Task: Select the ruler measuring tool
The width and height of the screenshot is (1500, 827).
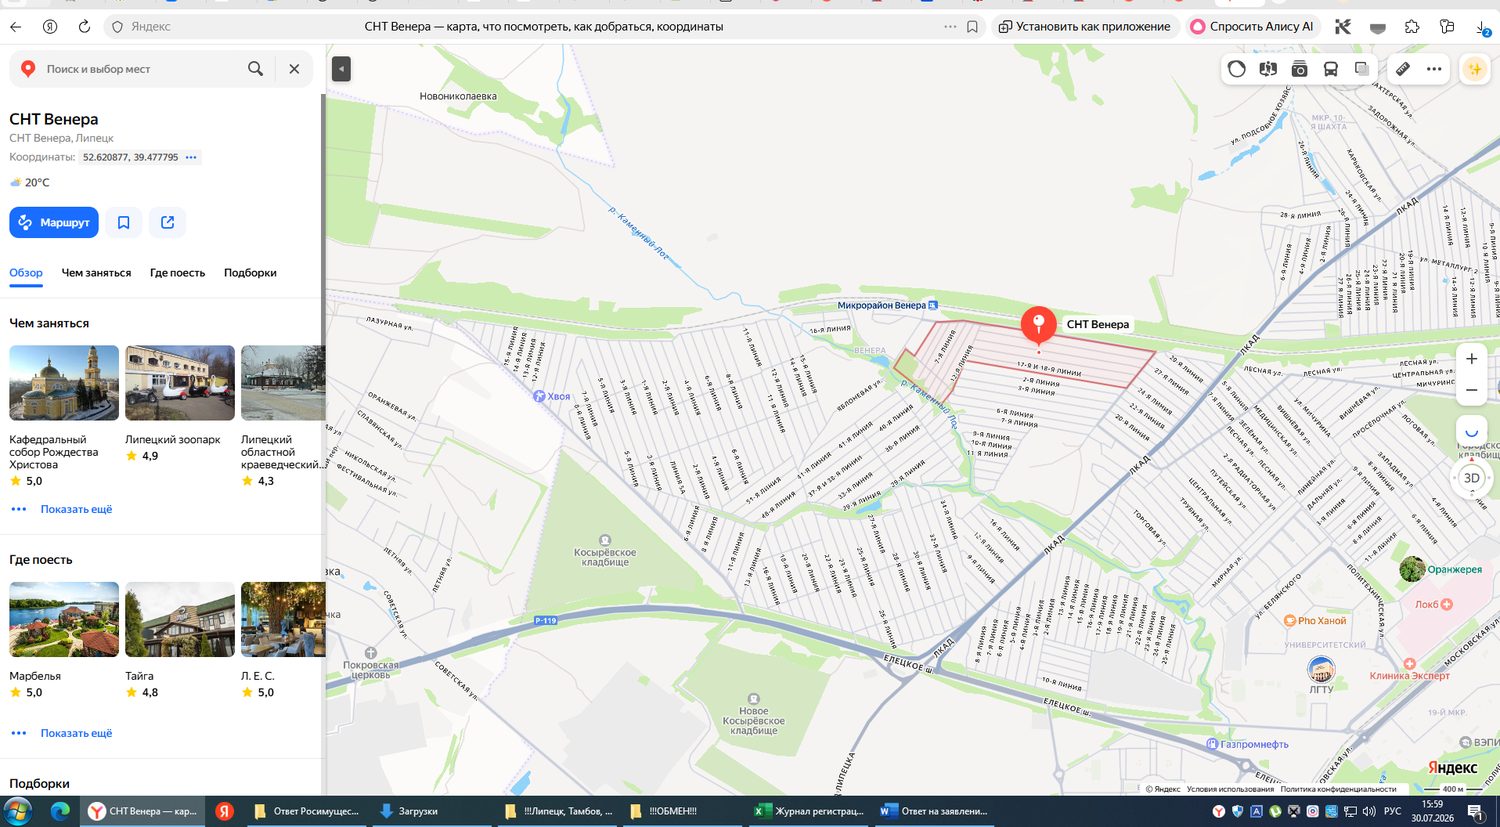Action: (1403, 69)
